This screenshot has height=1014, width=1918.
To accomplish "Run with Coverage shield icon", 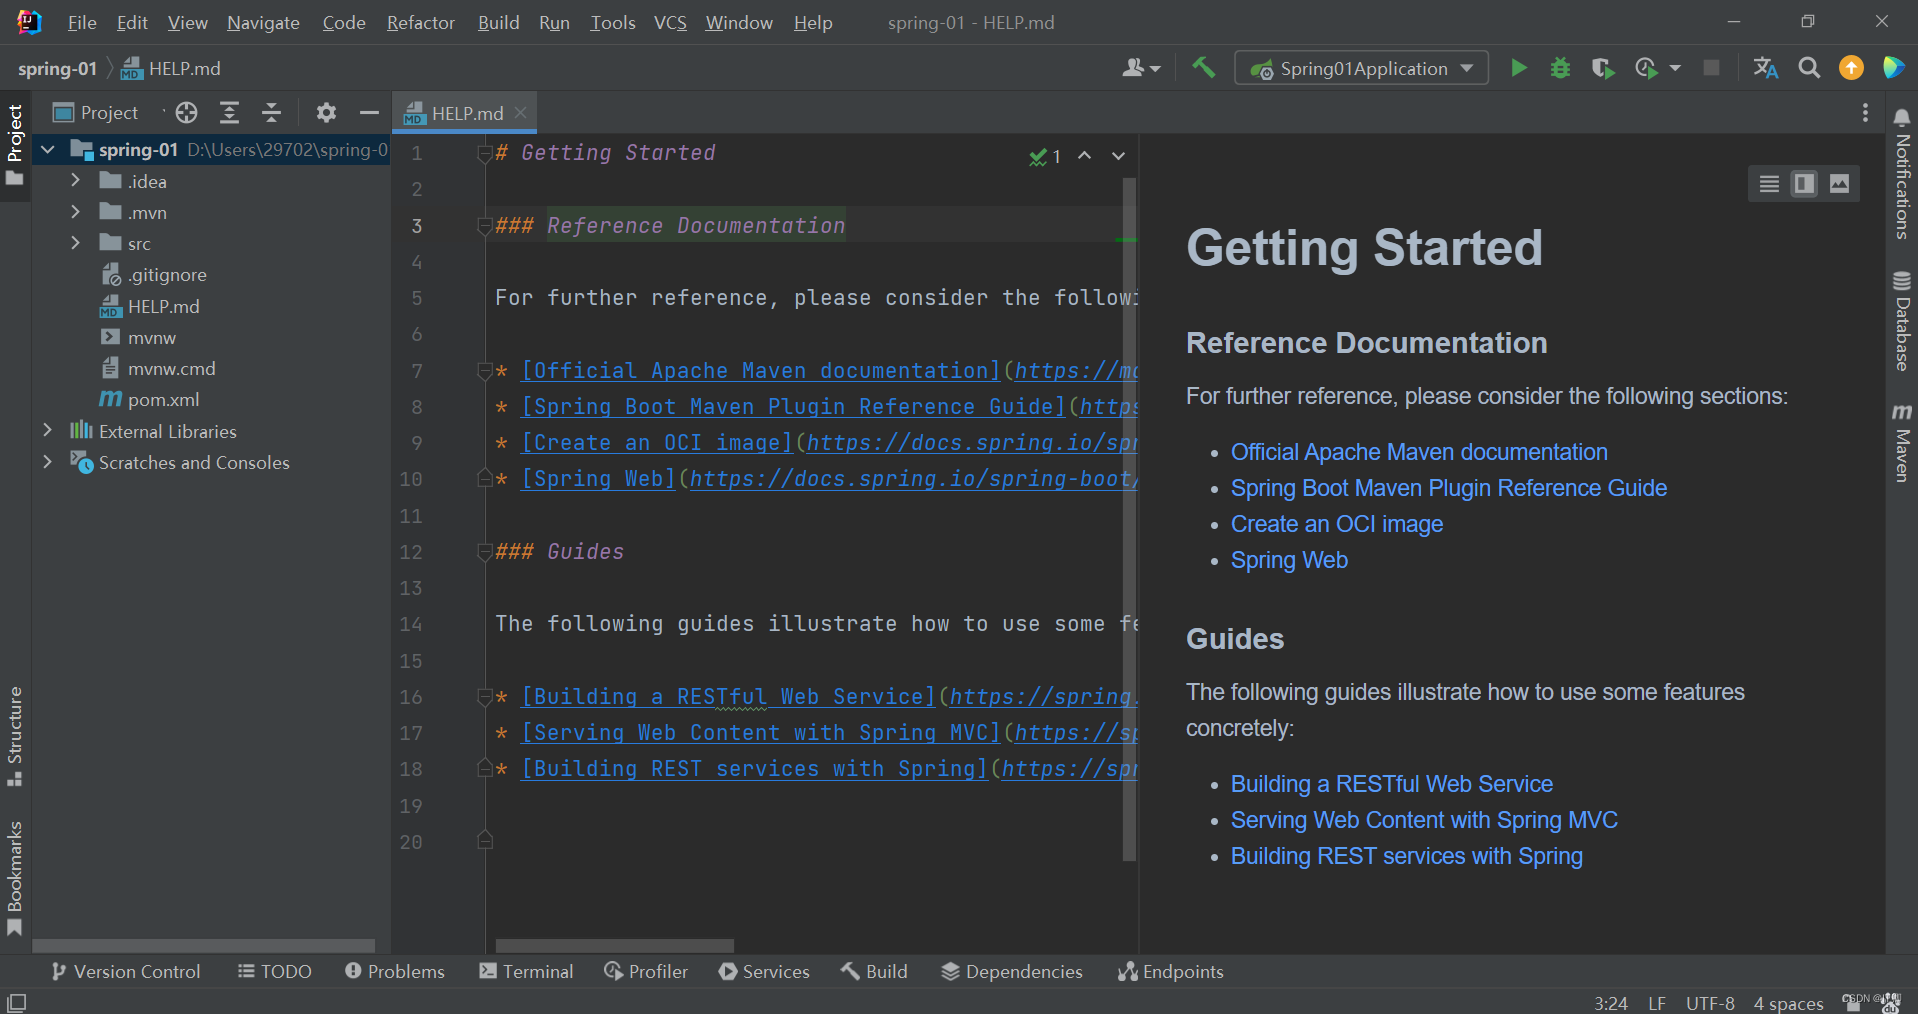I will [1602, 68].
